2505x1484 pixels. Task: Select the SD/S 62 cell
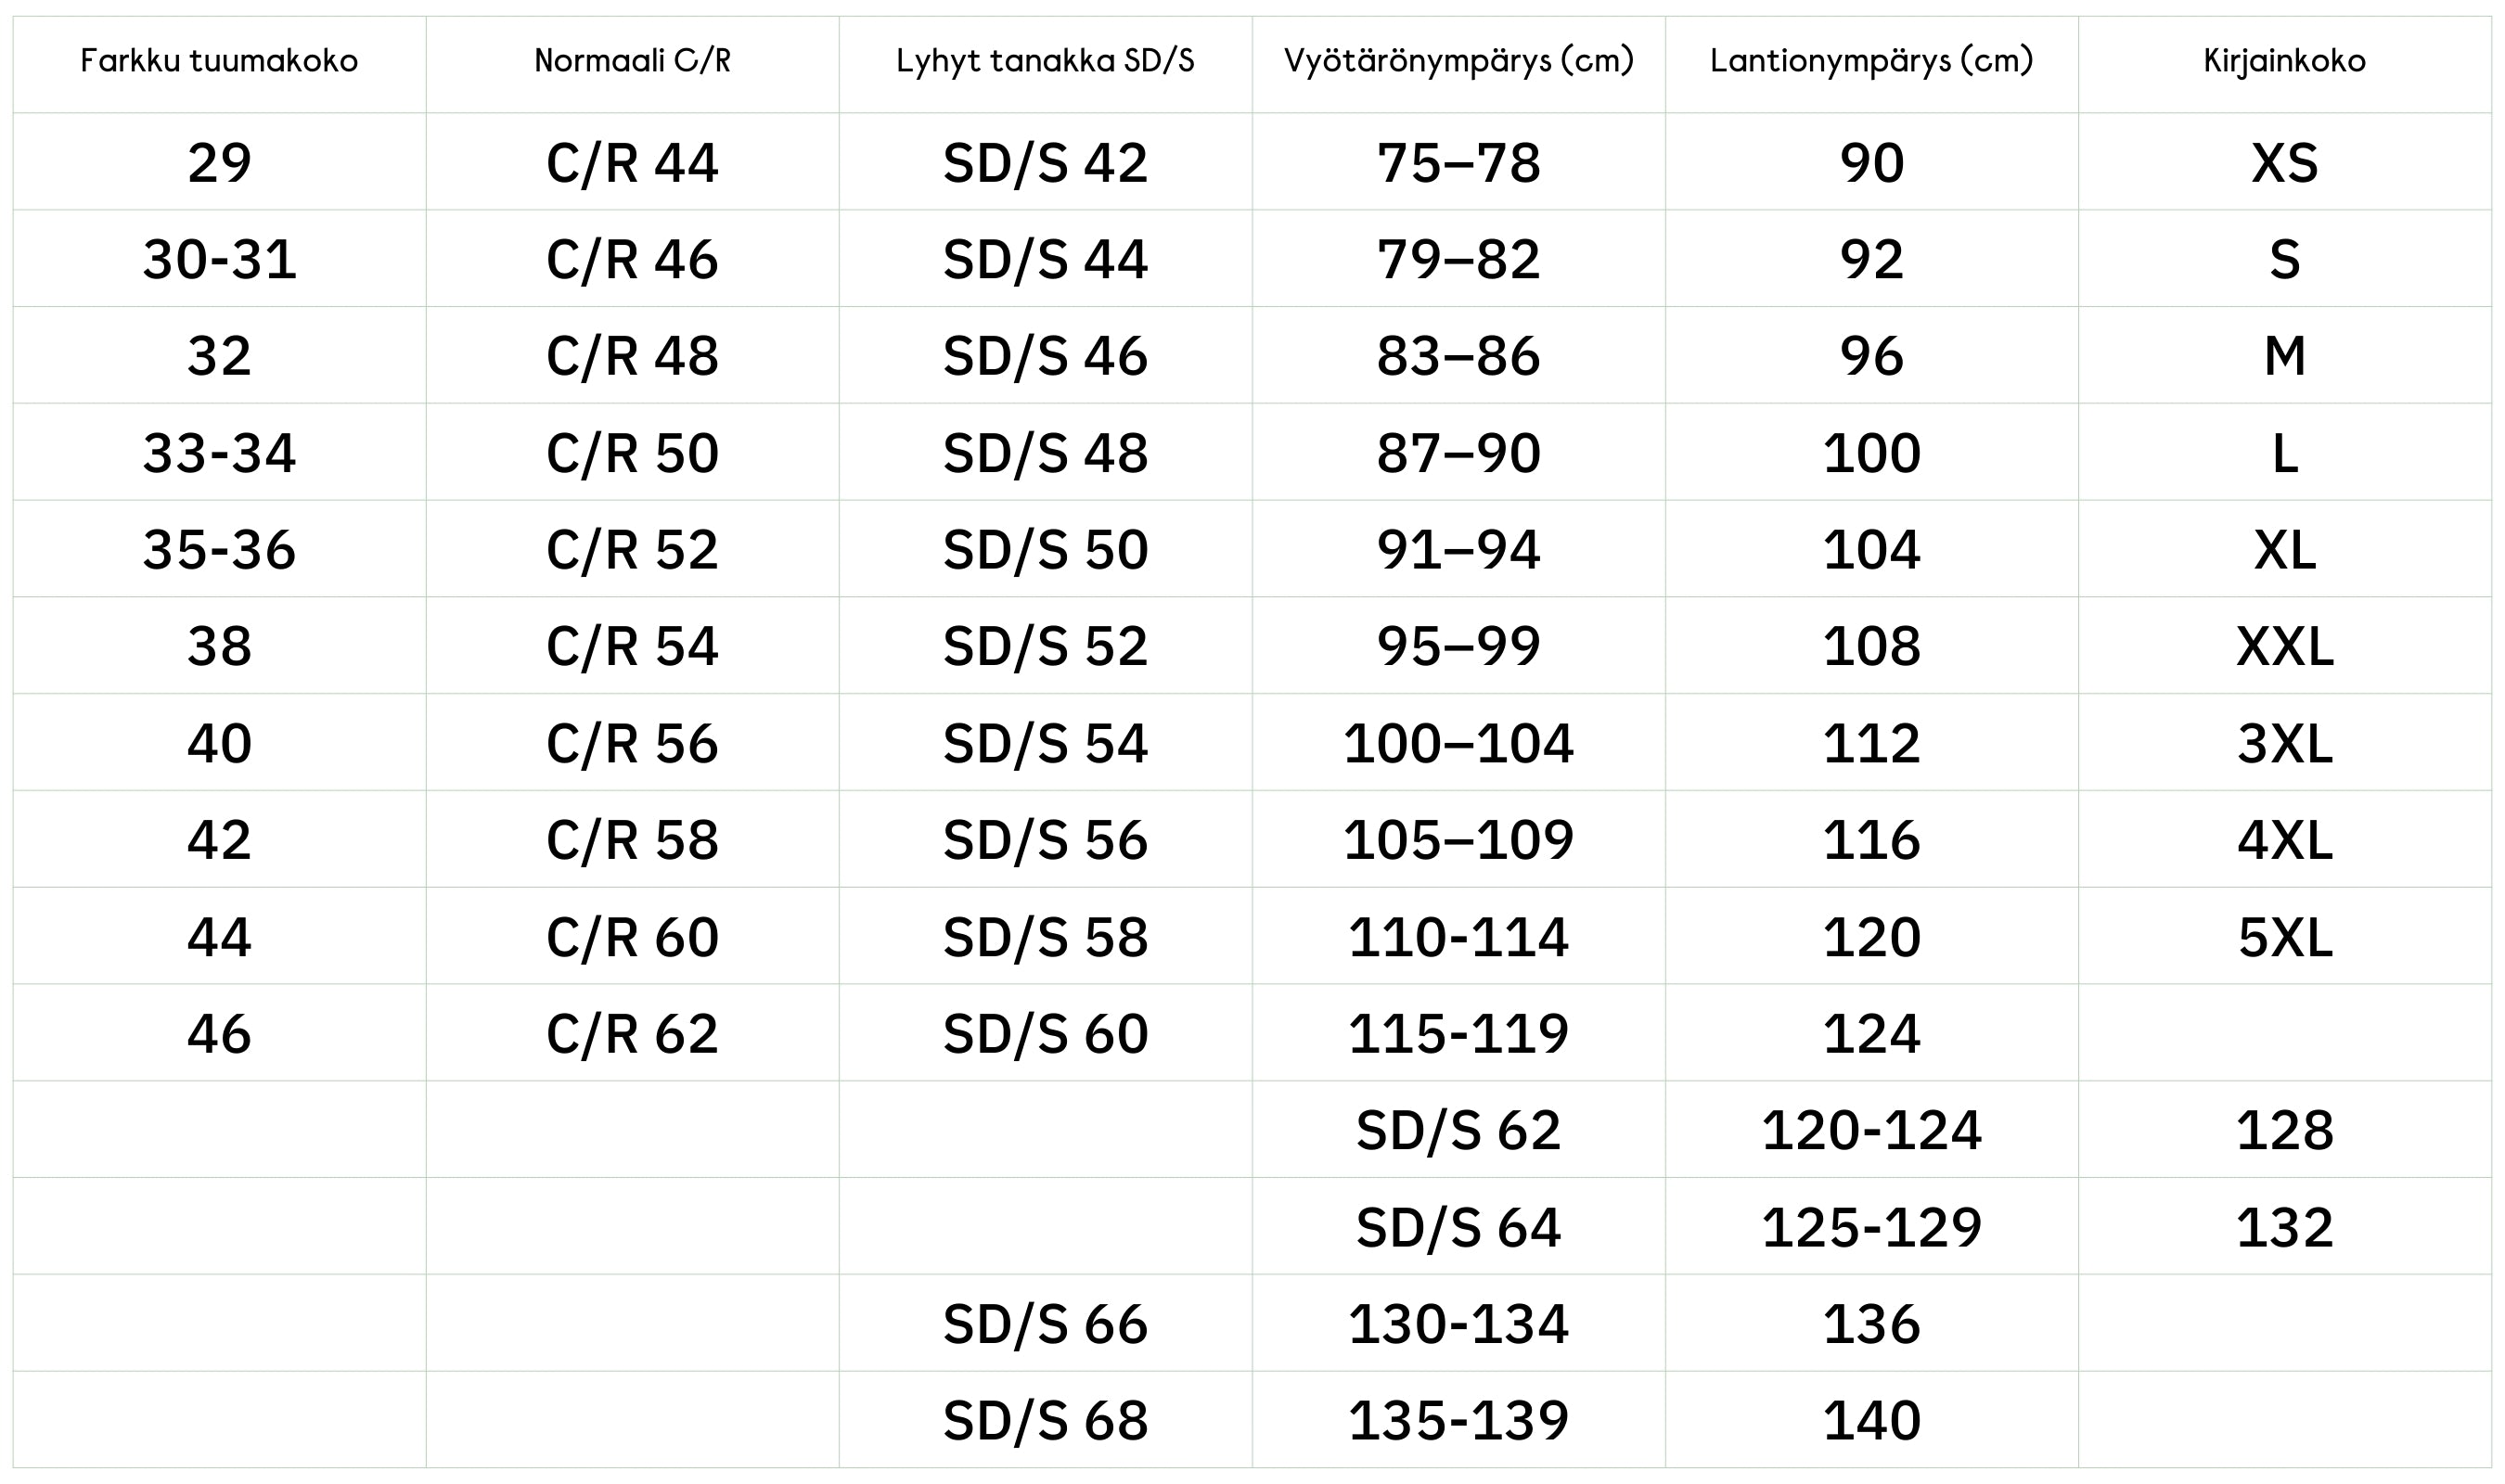(x=1458, y=1130)
